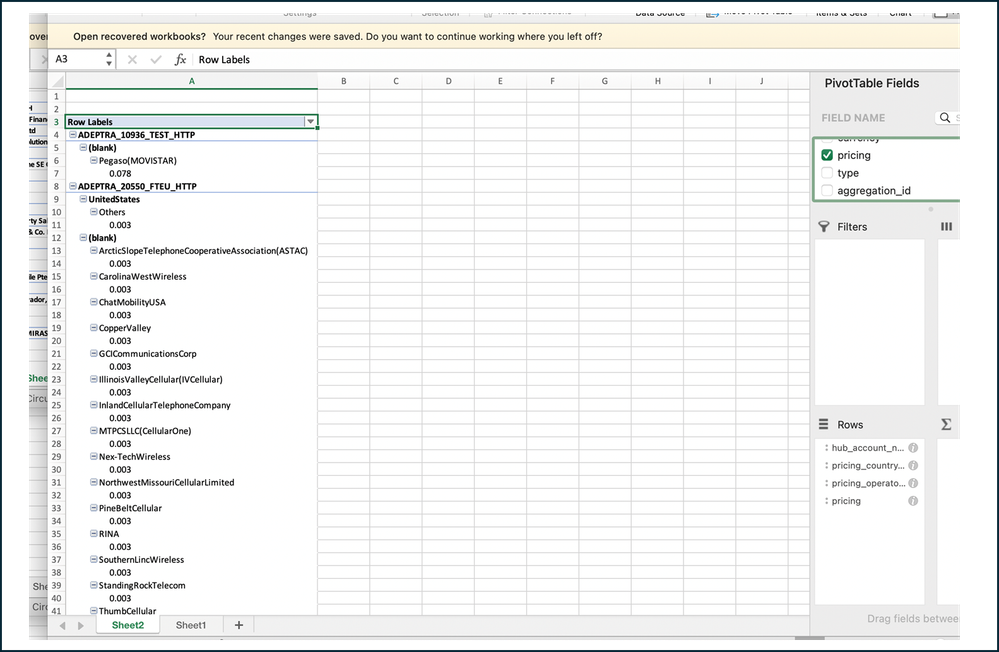
Task: Click the formula bar text Row Labels
Action: [224, 59]
